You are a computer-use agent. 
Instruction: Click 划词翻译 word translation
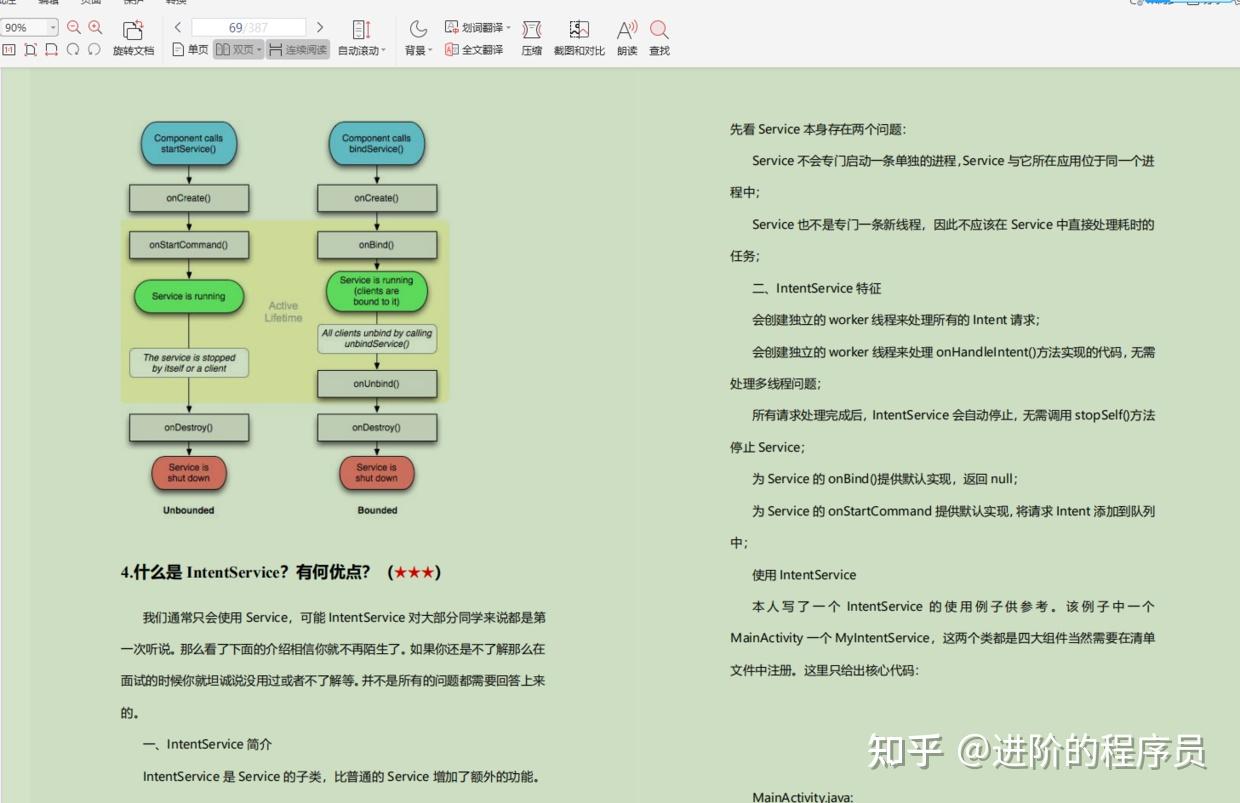[473, 28]
